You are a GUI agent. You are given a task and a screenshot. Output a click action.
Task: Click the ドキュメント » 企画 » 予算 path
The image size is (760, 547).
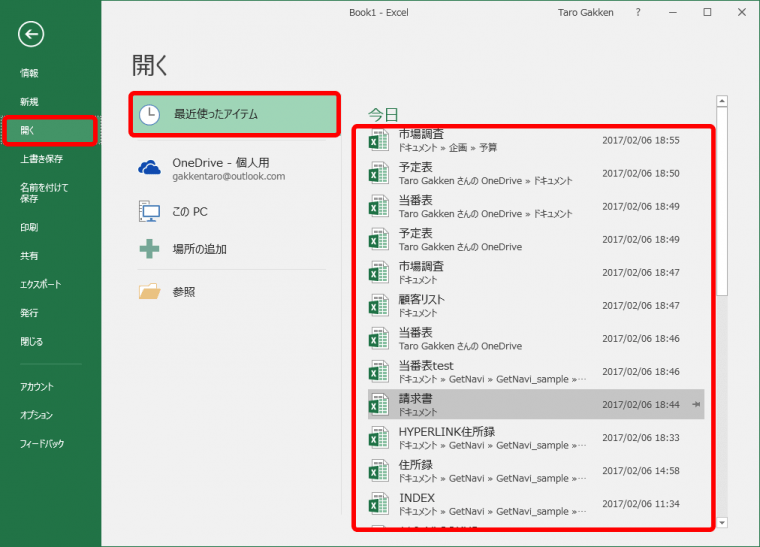coord(448,147)
